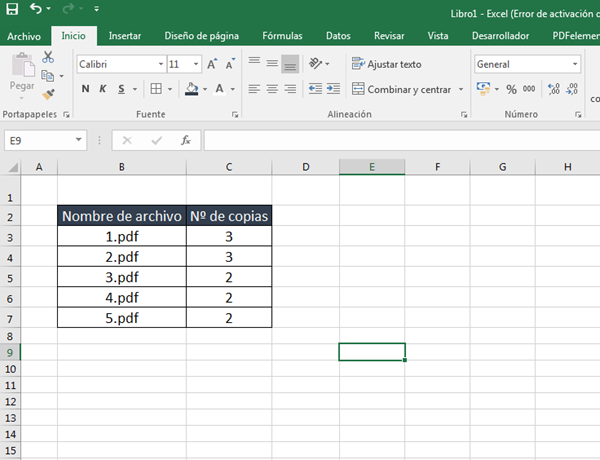Screen dimensions: 600x460
Task: Toggle Bold (N) formatting
Action: point(86,89)
